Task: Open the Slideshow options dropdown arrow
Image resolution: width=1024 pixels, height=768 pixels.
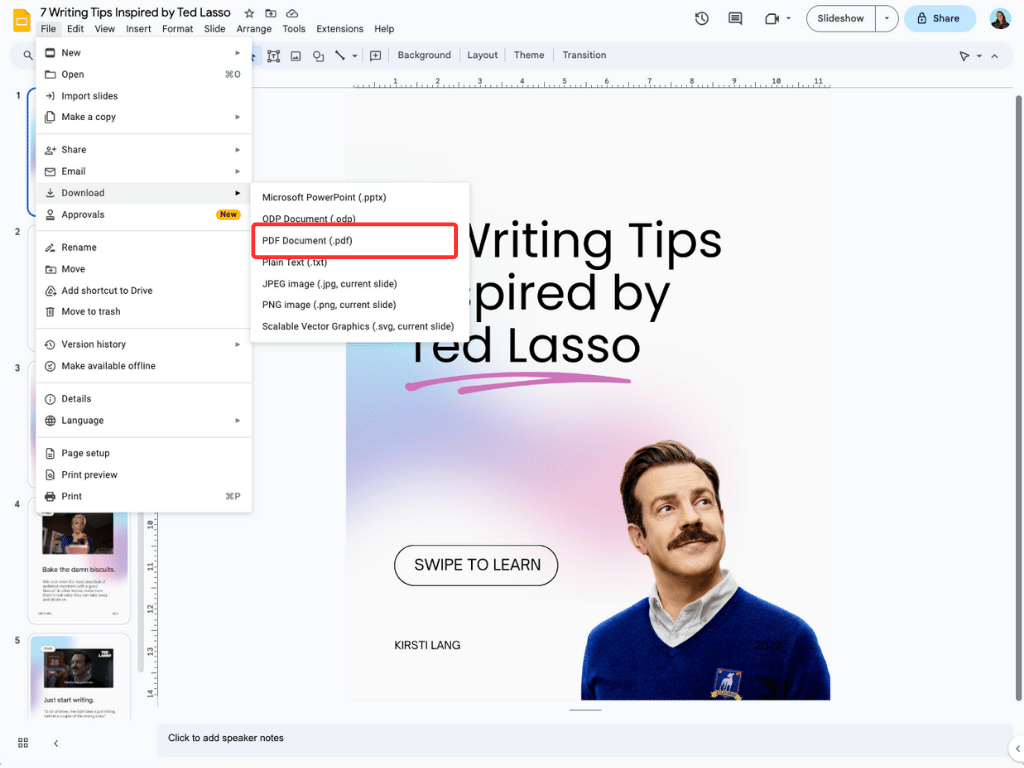Action: point(886,18)
